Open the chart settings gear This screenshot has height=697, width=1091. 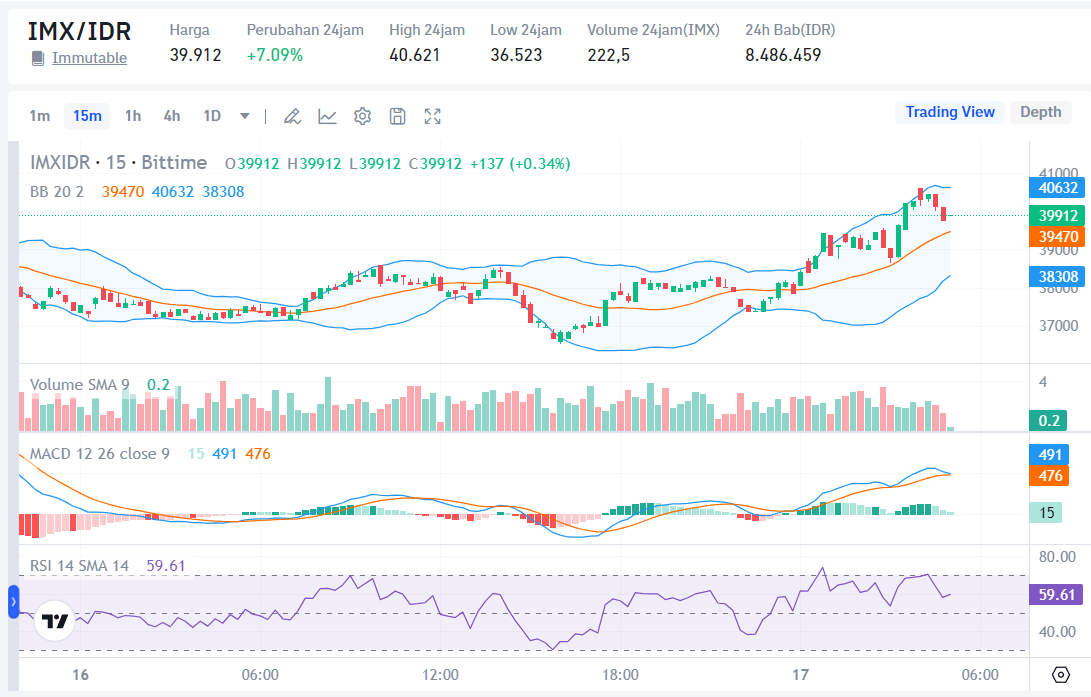[x=362, y=116]
